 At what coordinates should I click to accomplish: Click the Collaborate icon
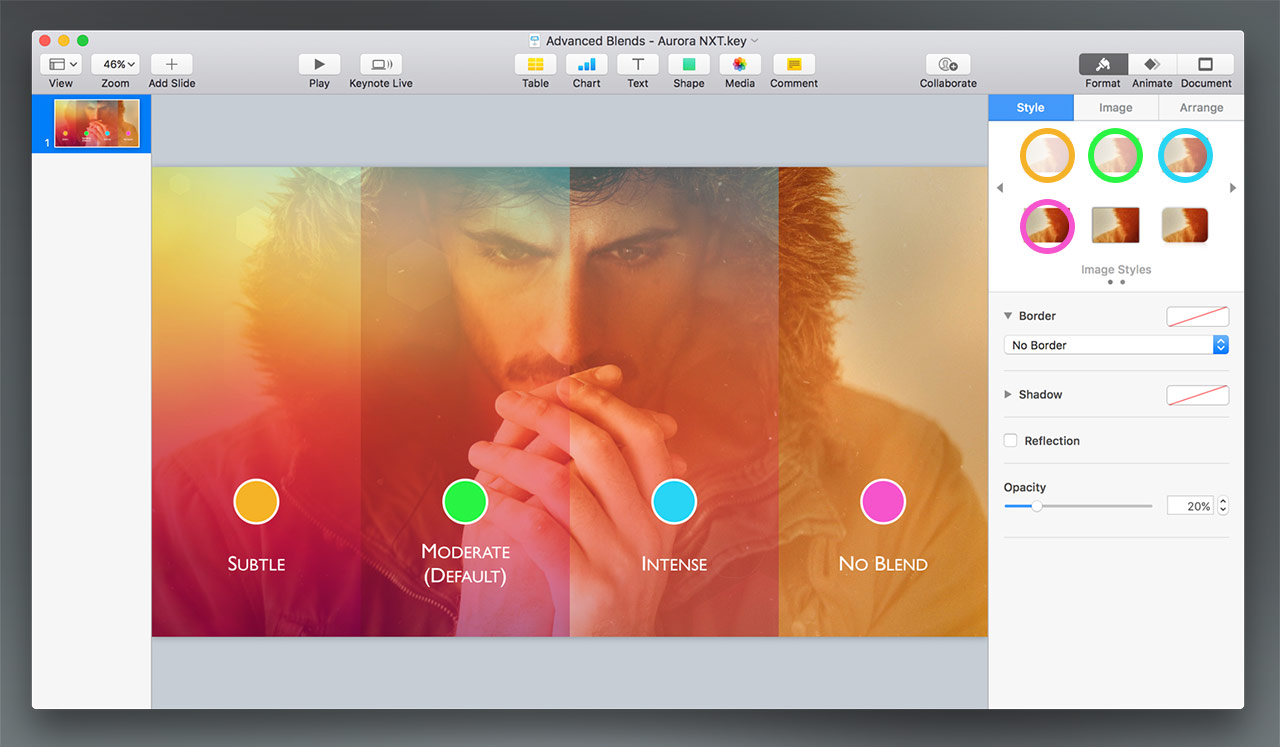click(948, 65)
